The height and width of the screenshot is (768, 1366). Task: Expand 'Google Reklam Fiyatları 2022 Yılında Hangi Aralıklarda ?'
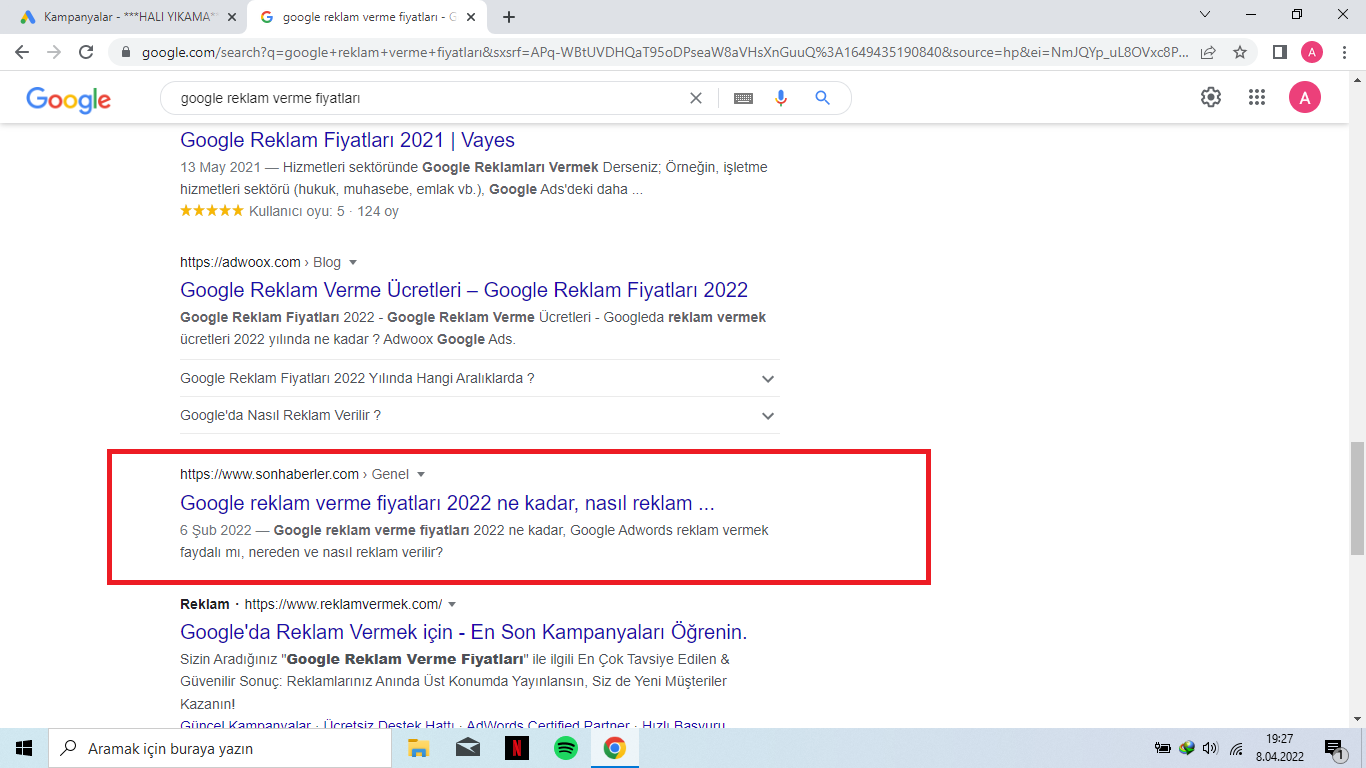[480, 379]
